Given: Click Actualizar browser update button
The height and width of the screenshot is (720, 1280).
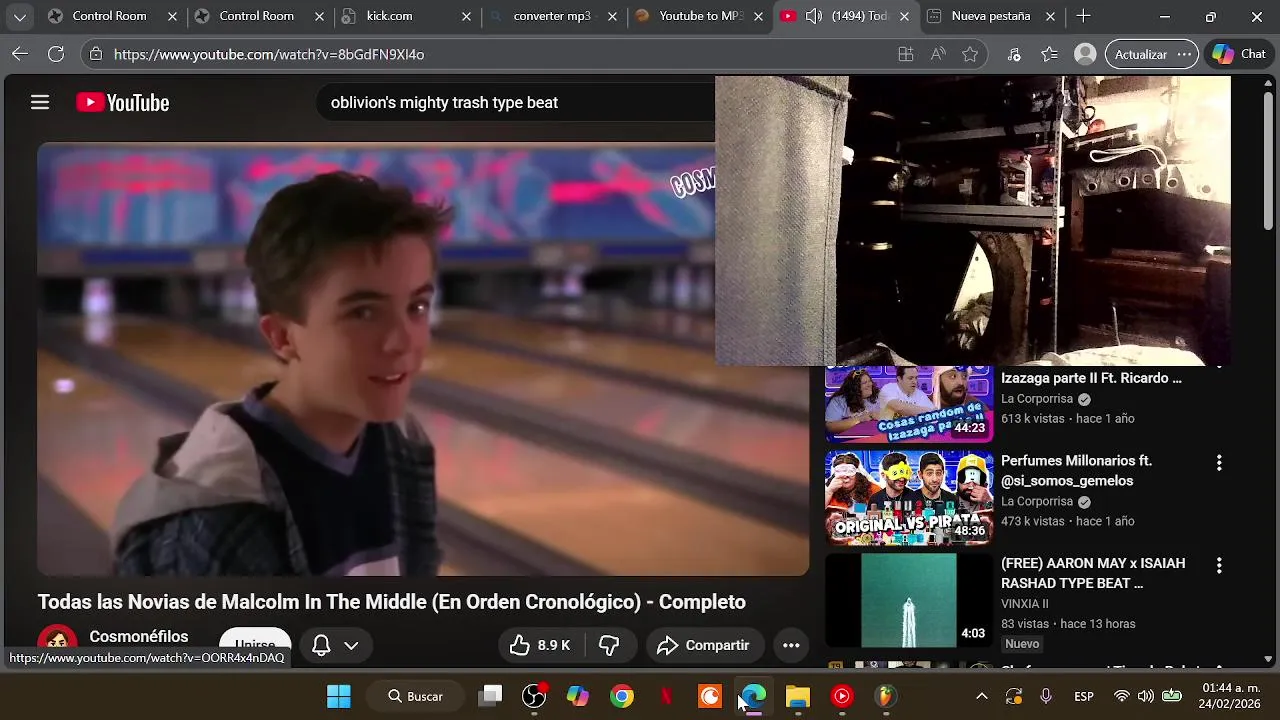Looking at the screenshot, I should click(1141, 54).
